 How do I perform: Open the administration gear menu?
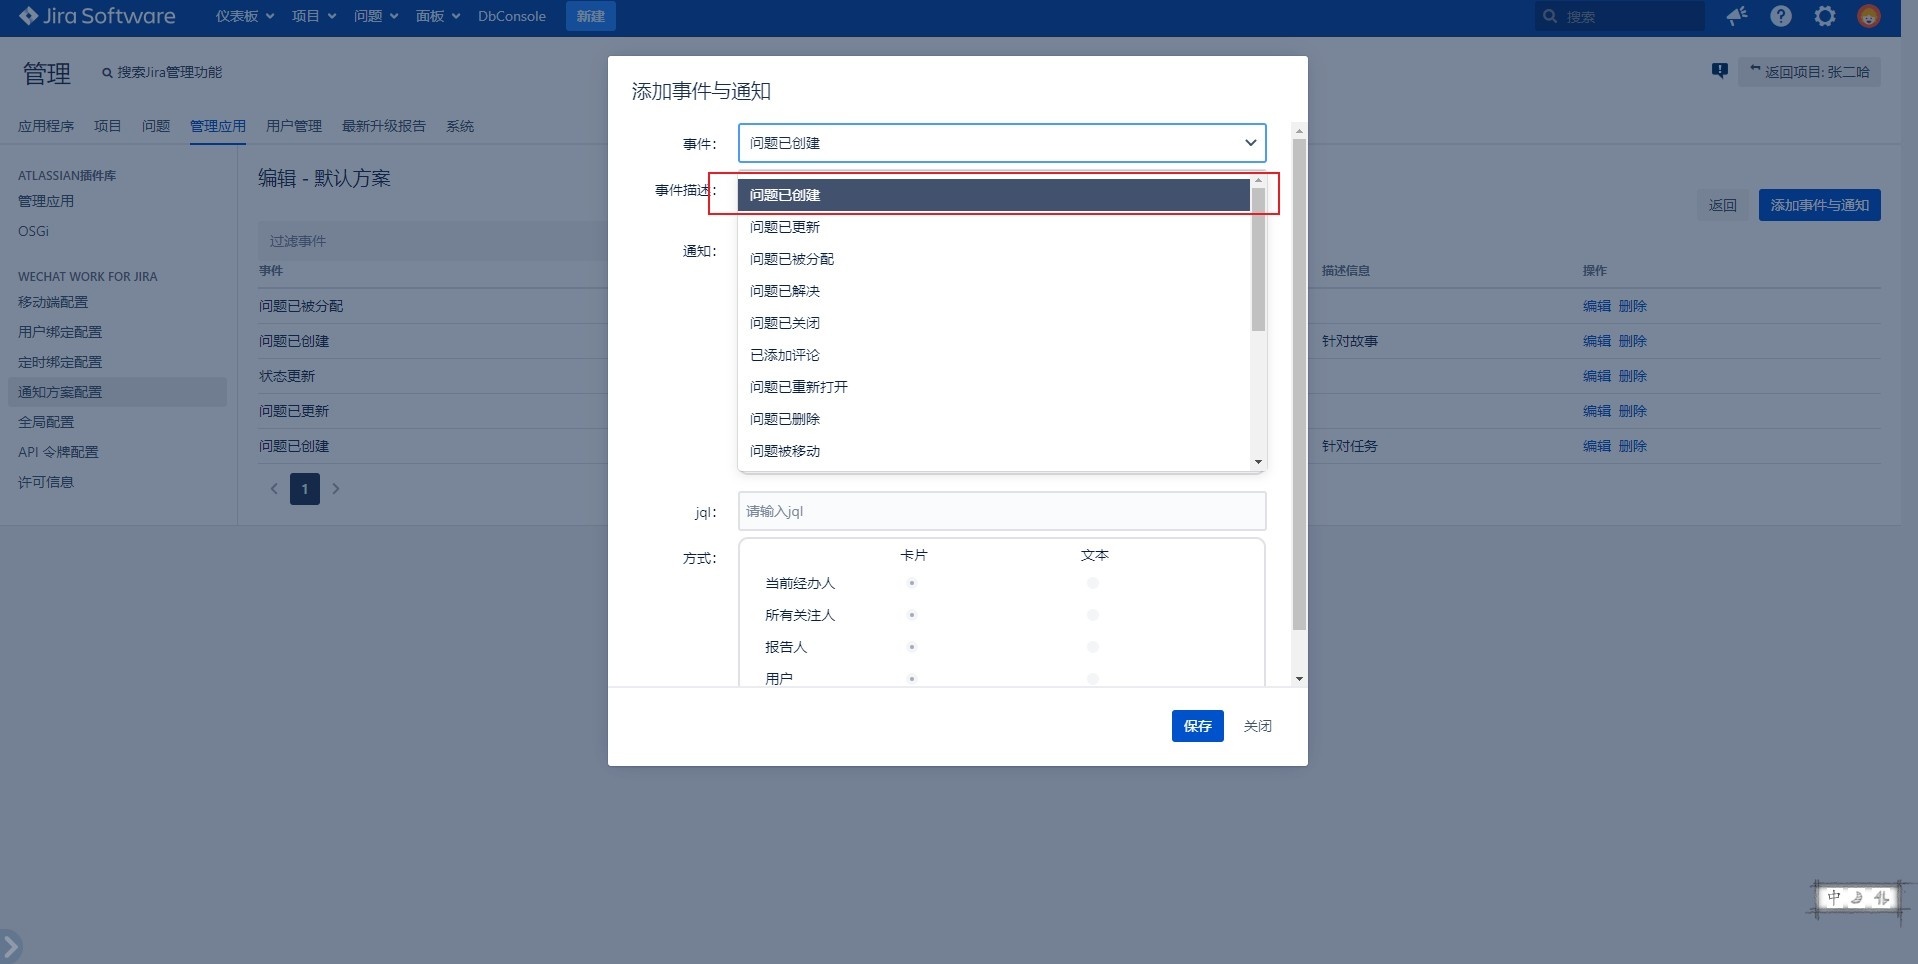click(1825, 16)
